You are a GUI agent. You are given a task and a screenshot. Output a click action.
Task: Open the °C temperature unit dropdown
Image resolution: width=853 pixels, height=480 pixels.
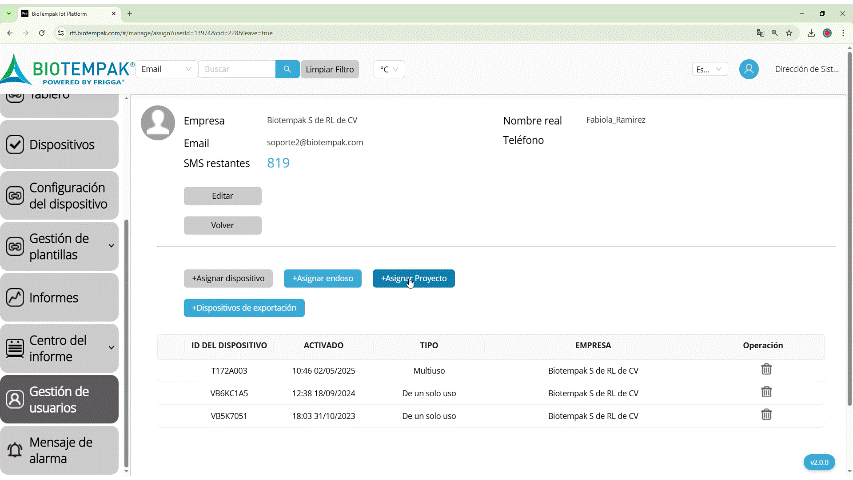click(388, 69)
